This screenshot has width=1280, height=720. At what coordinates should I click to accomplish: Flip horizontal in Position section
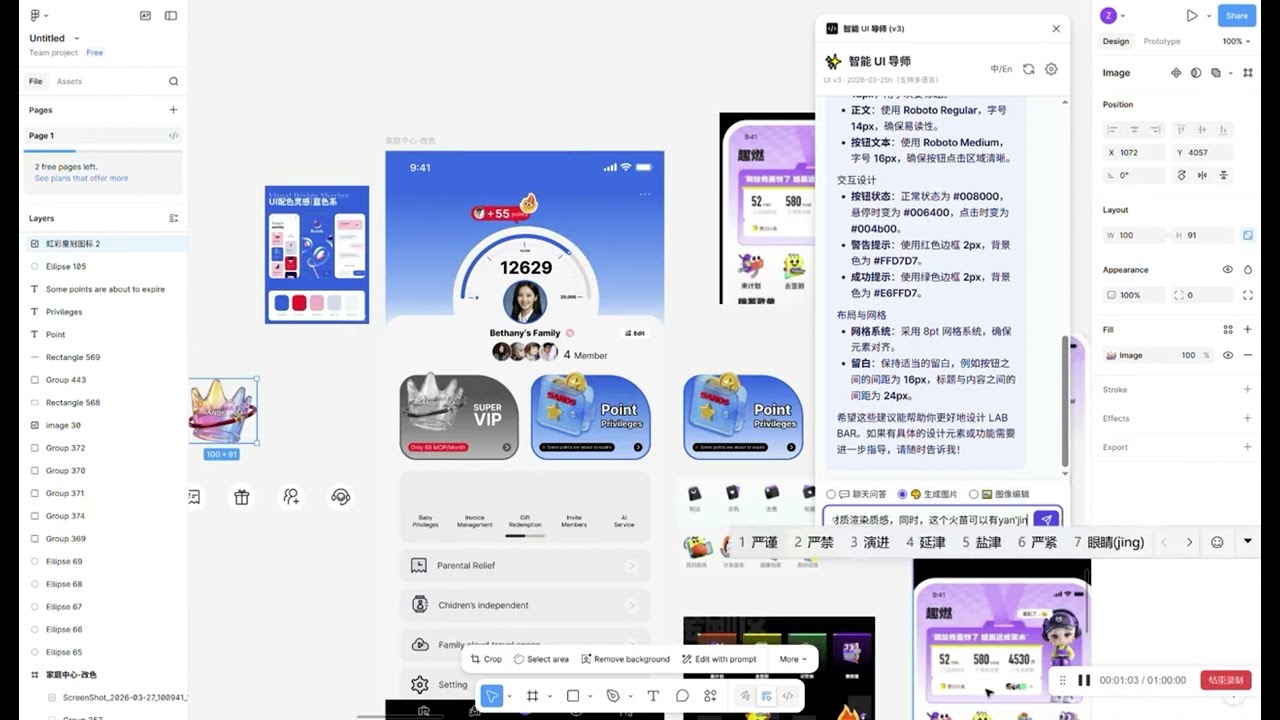[1202, 175]
